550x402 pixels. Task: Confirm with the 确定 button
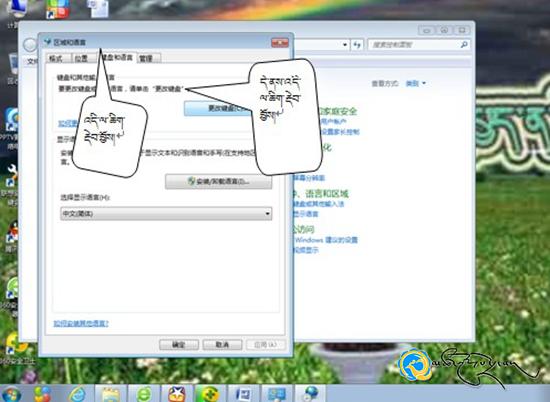[179, 344]
